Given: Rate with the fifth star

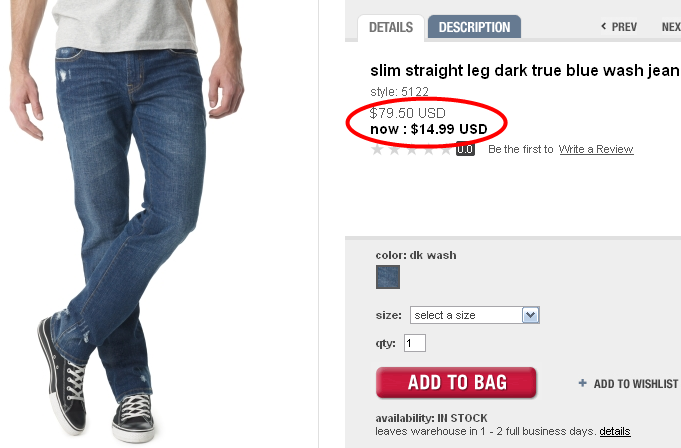Looking at the screenshot, I should 446,150.
